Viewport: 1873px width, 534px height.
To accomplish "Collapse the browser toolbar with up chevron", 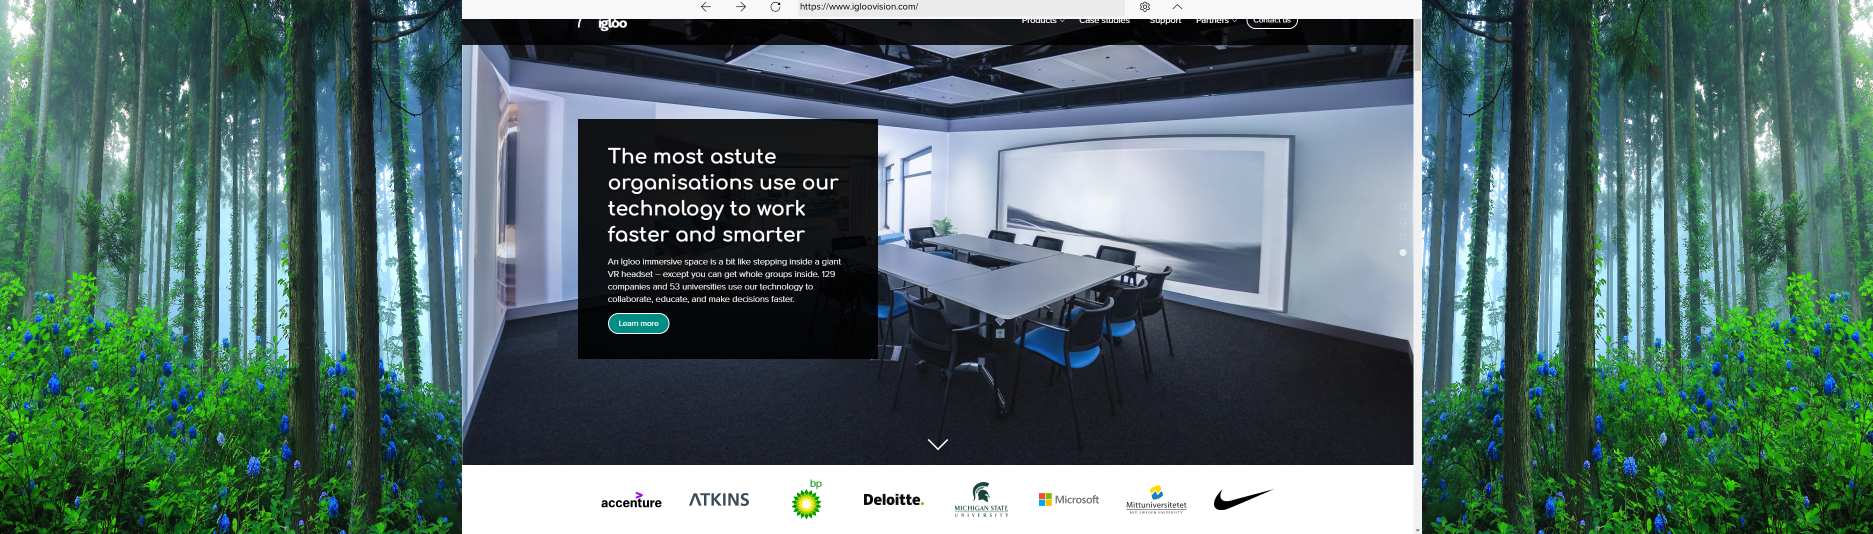I will (x=1177, y=7).
